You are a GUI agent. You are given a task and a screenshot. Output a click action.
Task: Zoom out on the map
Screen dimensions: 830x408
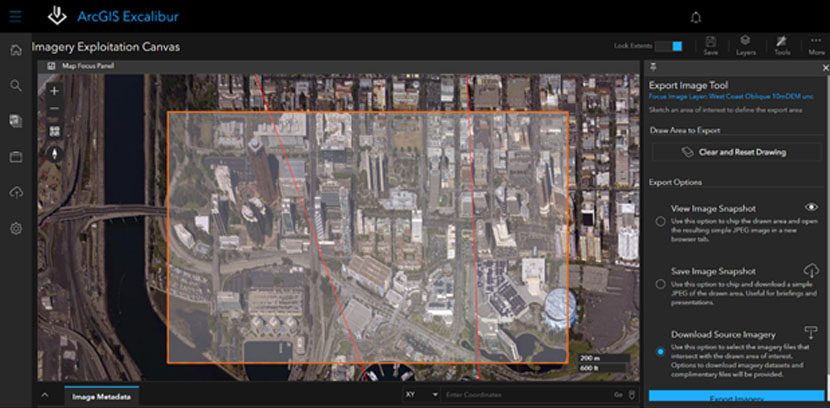[x=54, y=110]
